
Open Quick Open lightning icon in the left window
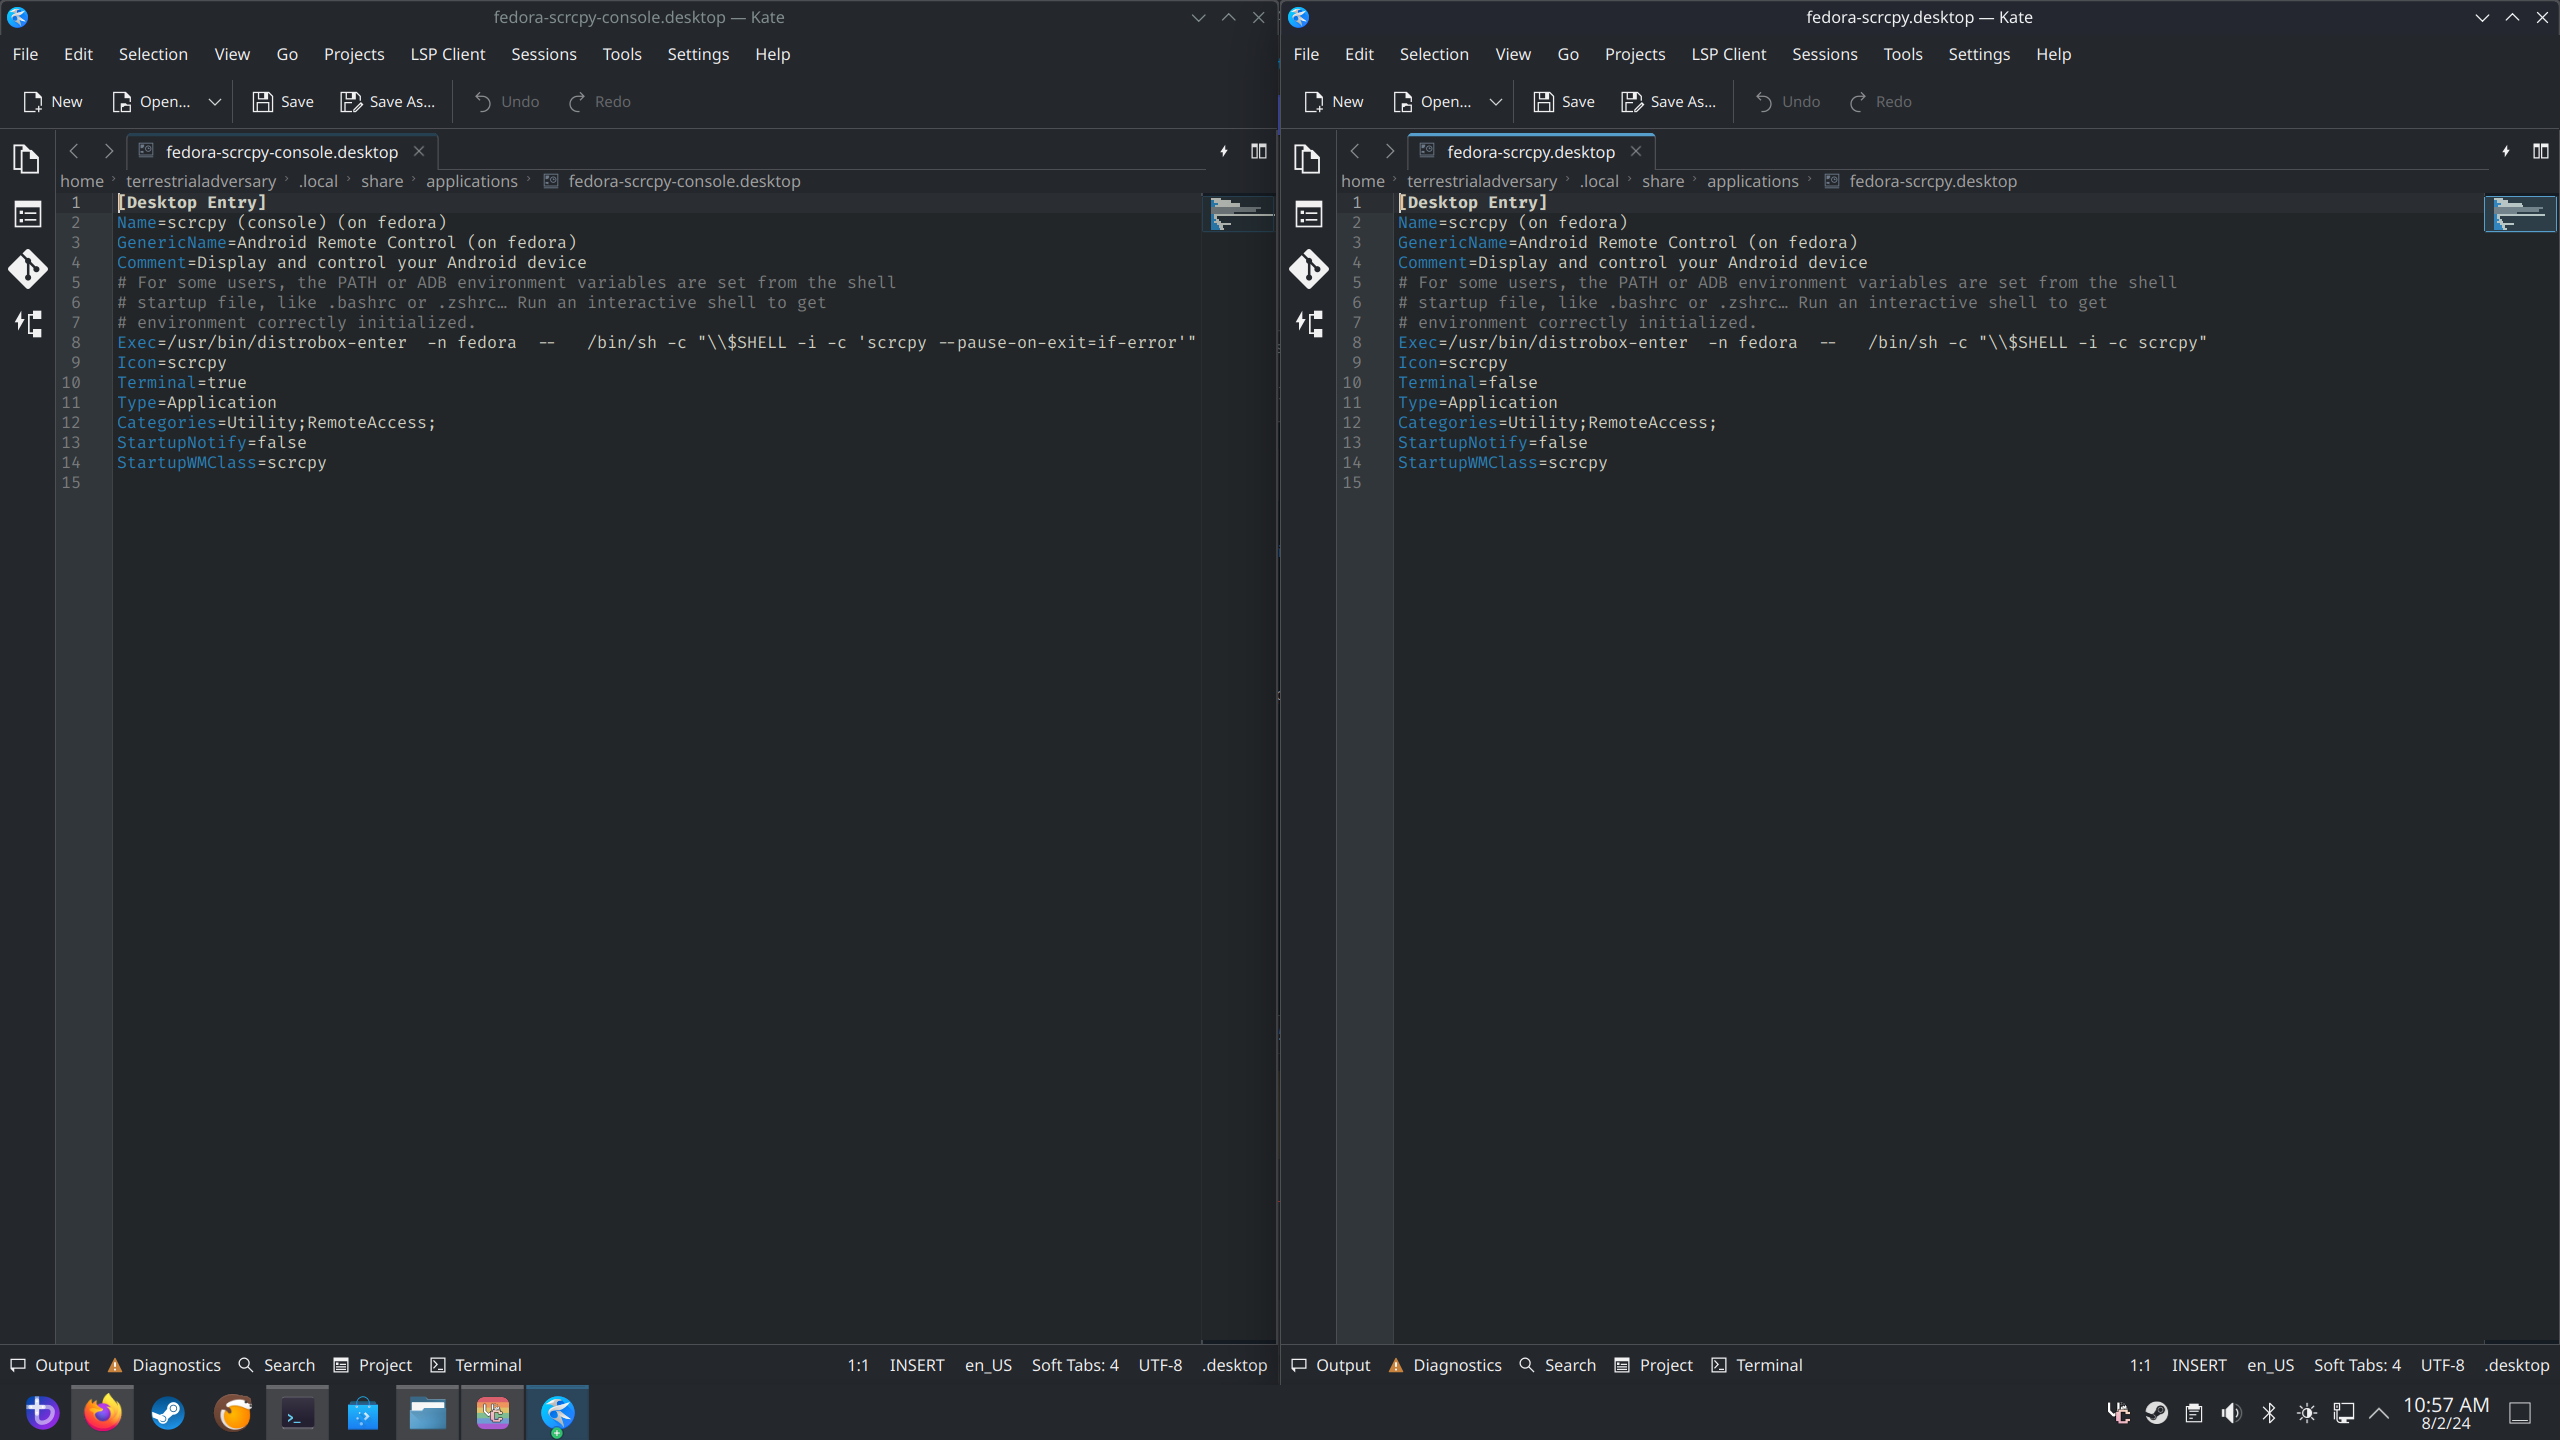tap(1223, 151)
